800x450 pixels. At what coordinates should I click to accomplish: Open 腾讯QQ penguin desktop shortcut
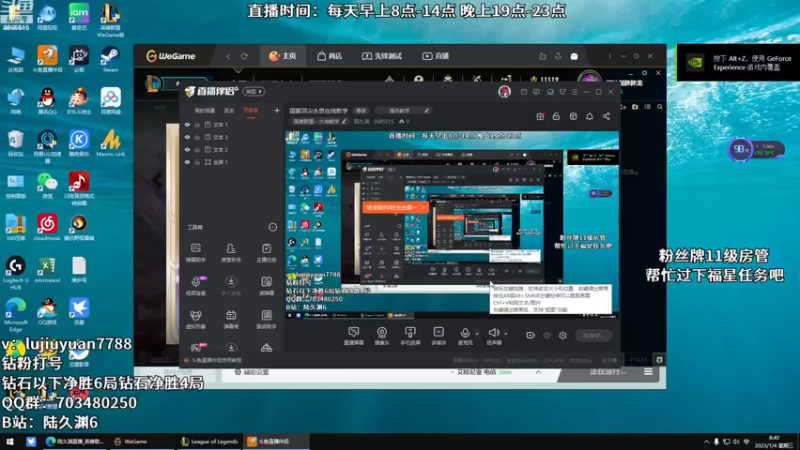[47, 101]
